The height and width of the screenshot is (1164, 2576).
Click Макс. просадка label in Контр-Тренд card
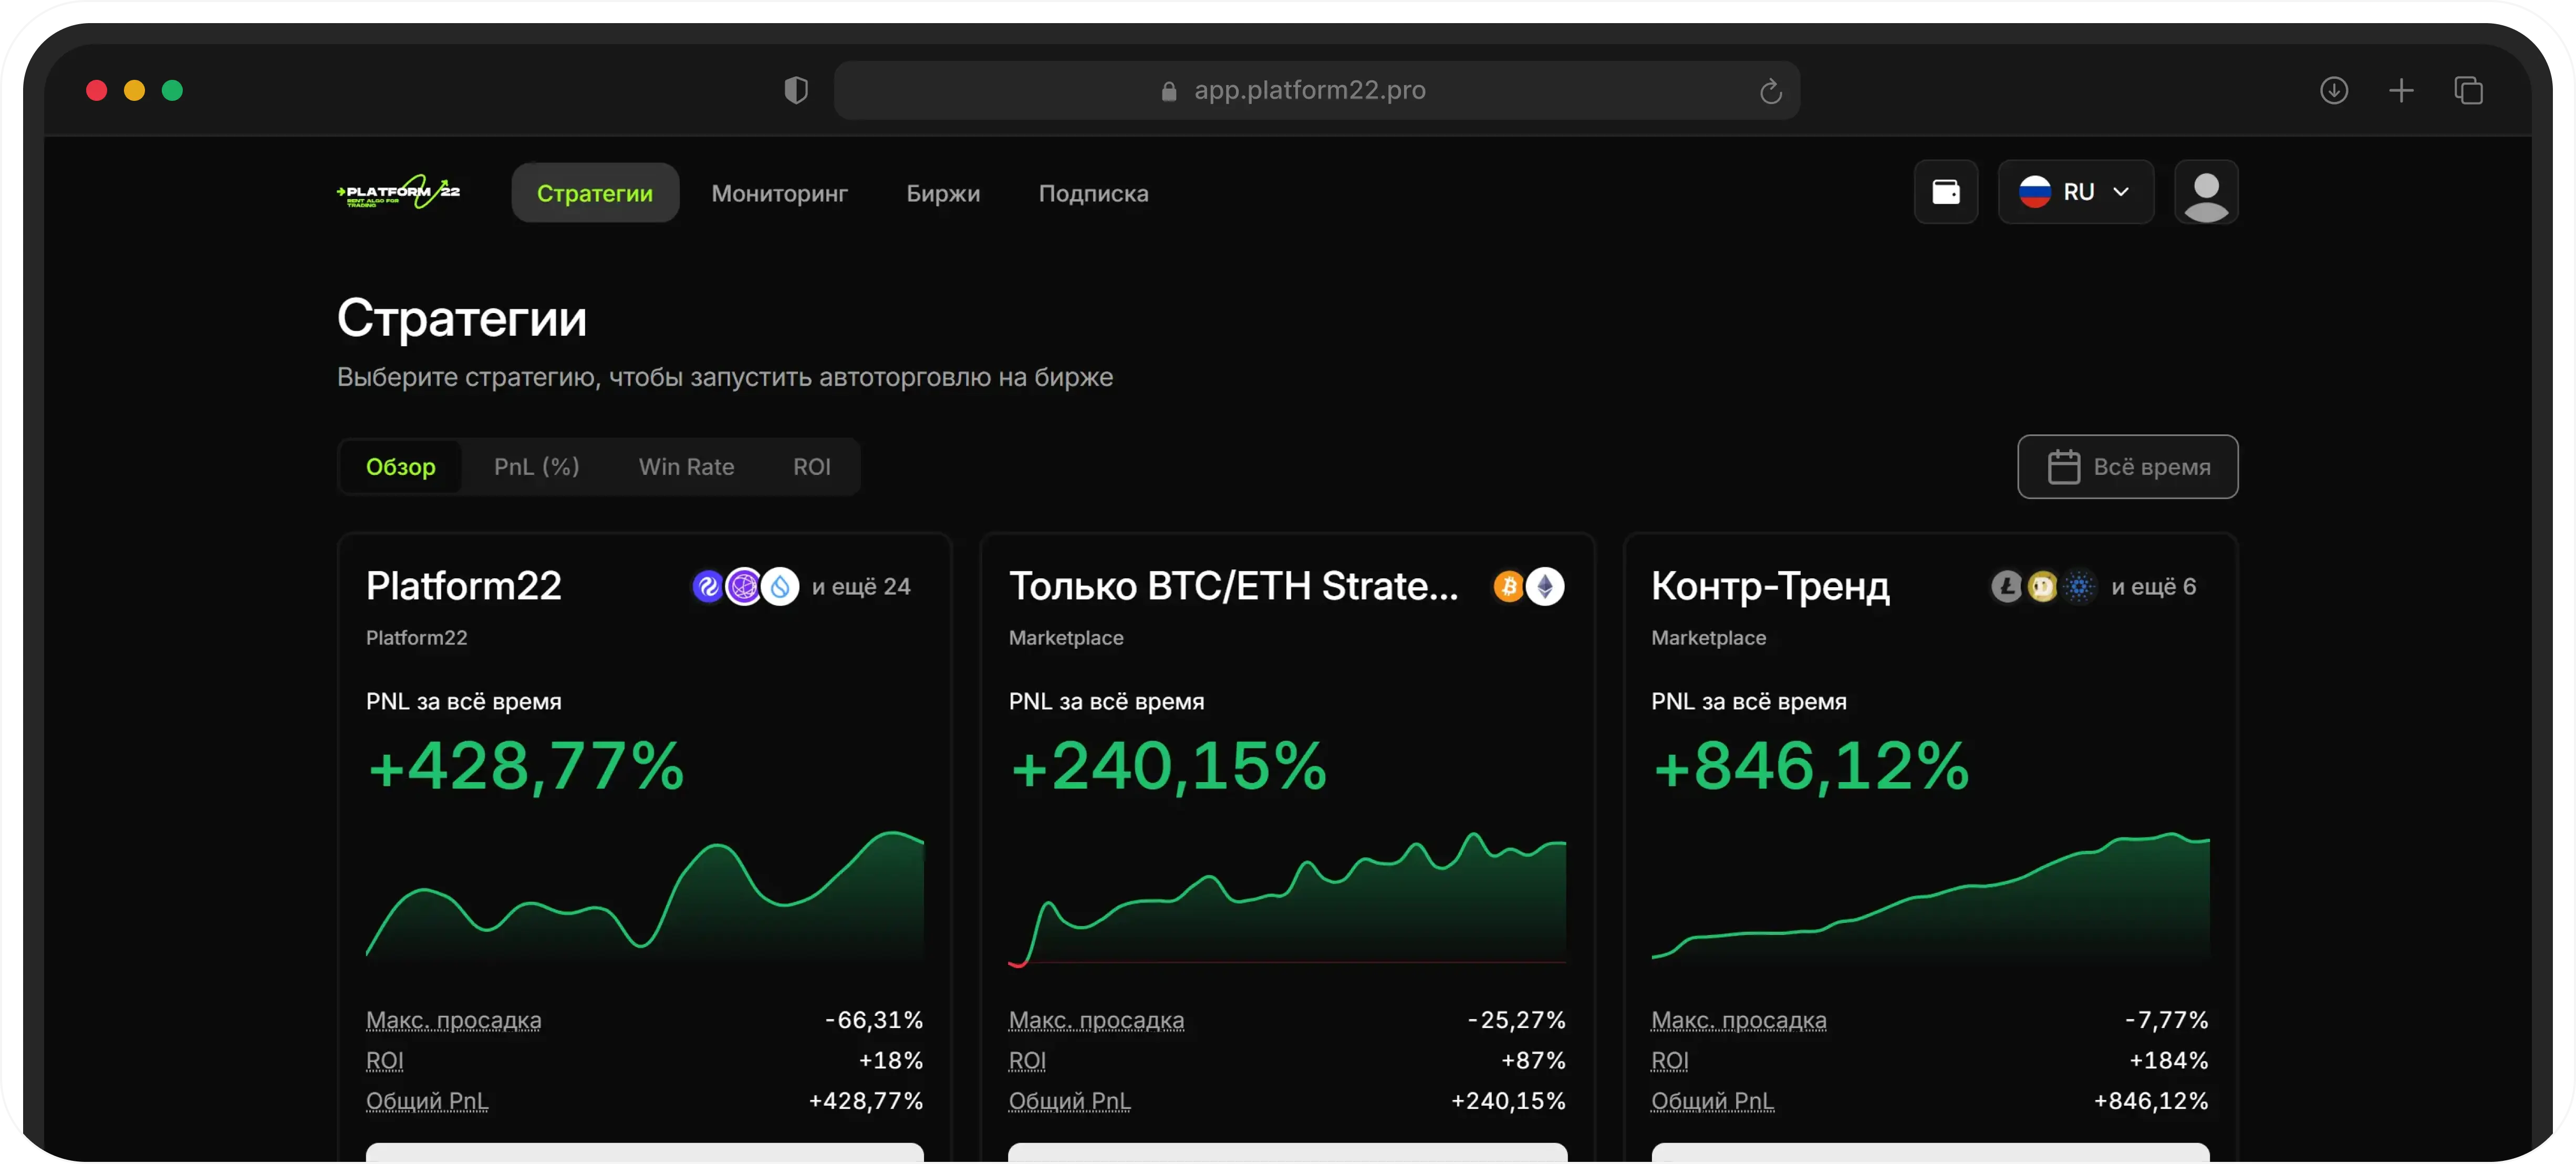1738,1020
